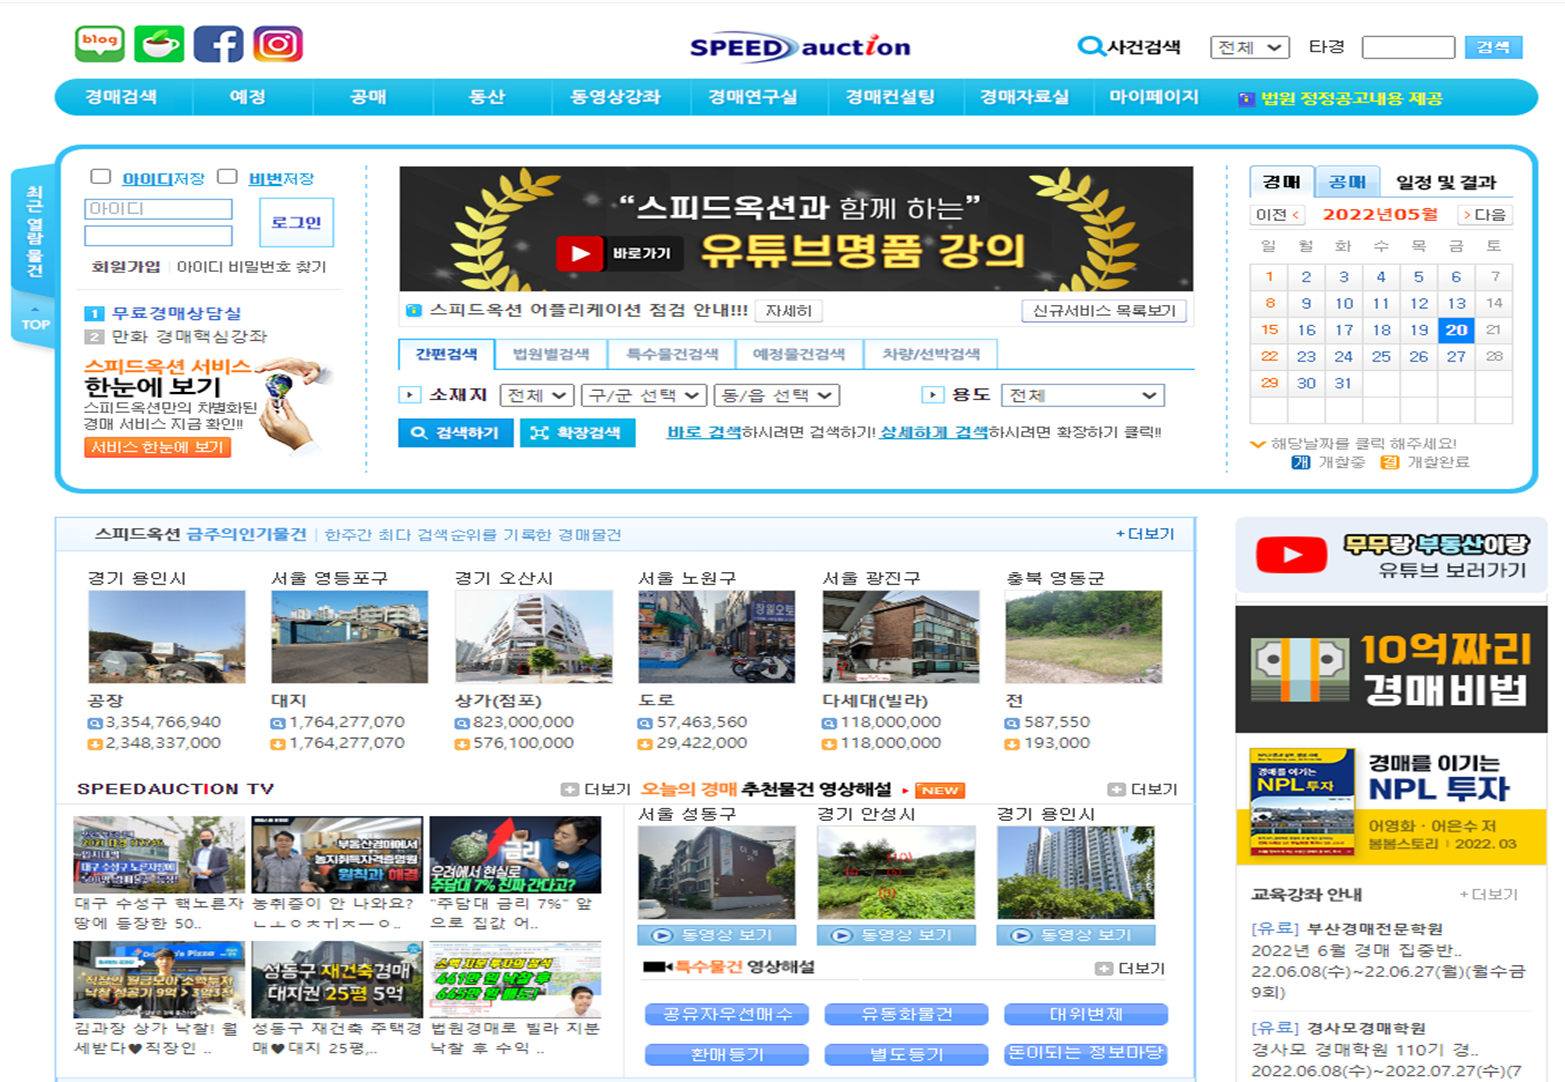This screenshot has height=1082, width=1565.
Task: Open 서울 영등포구 대지 property photo
Action: point(350,637)
